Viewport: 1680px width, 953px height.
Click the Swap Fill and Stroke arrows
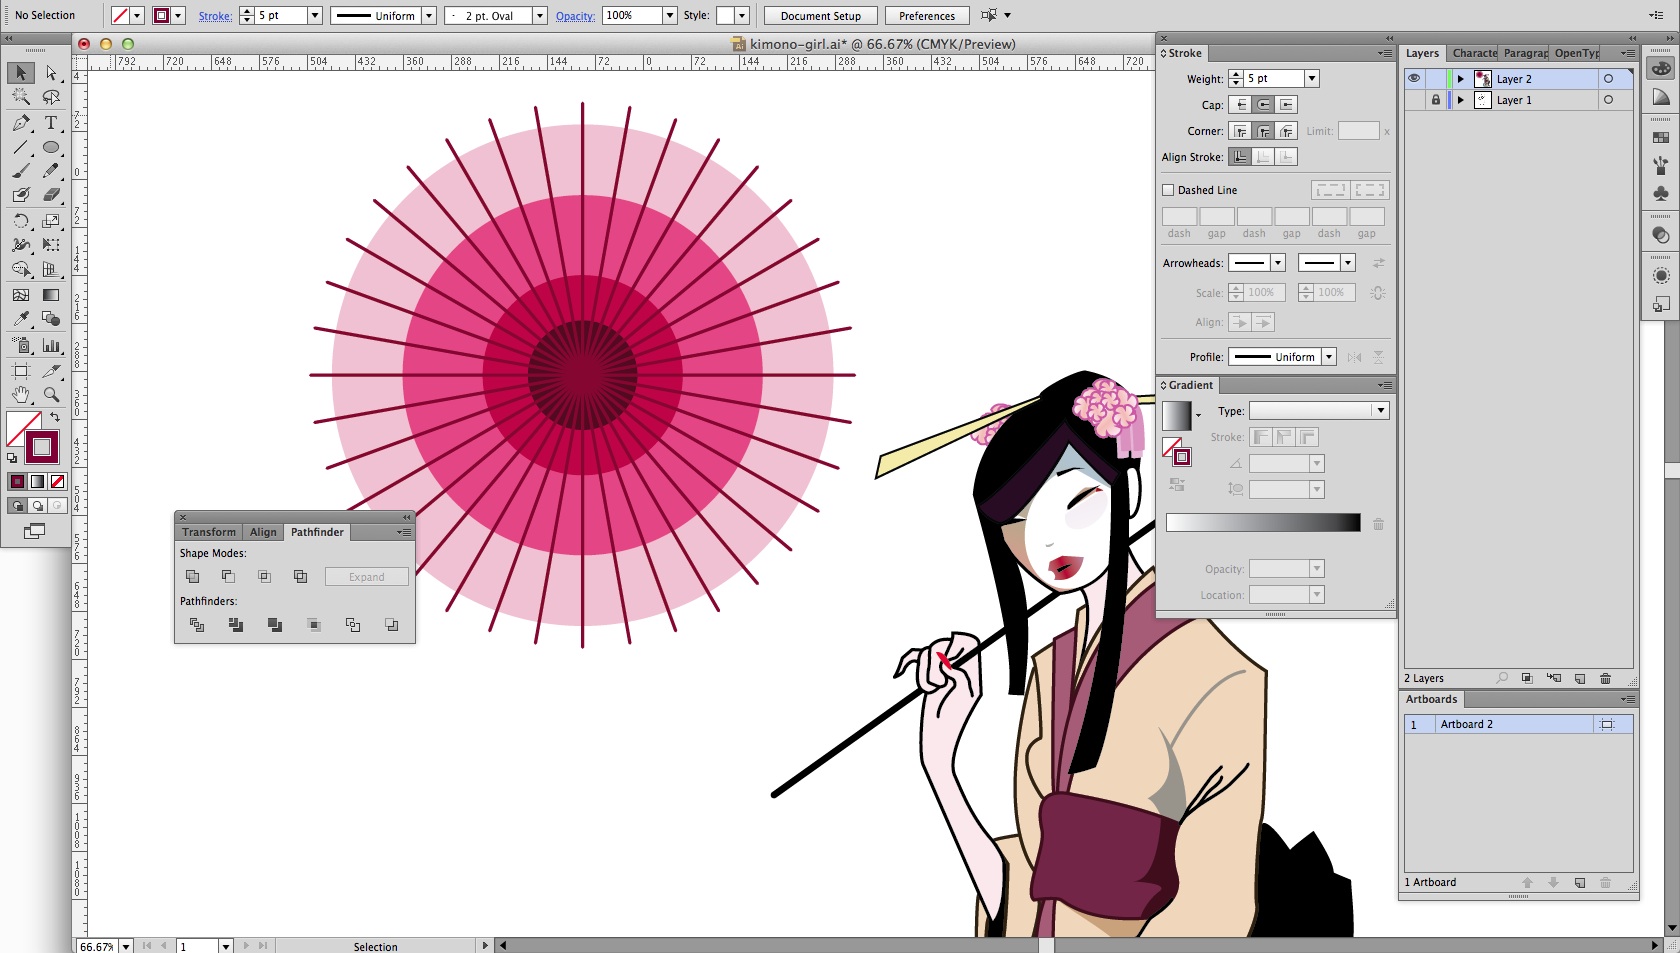coord(55,416)
